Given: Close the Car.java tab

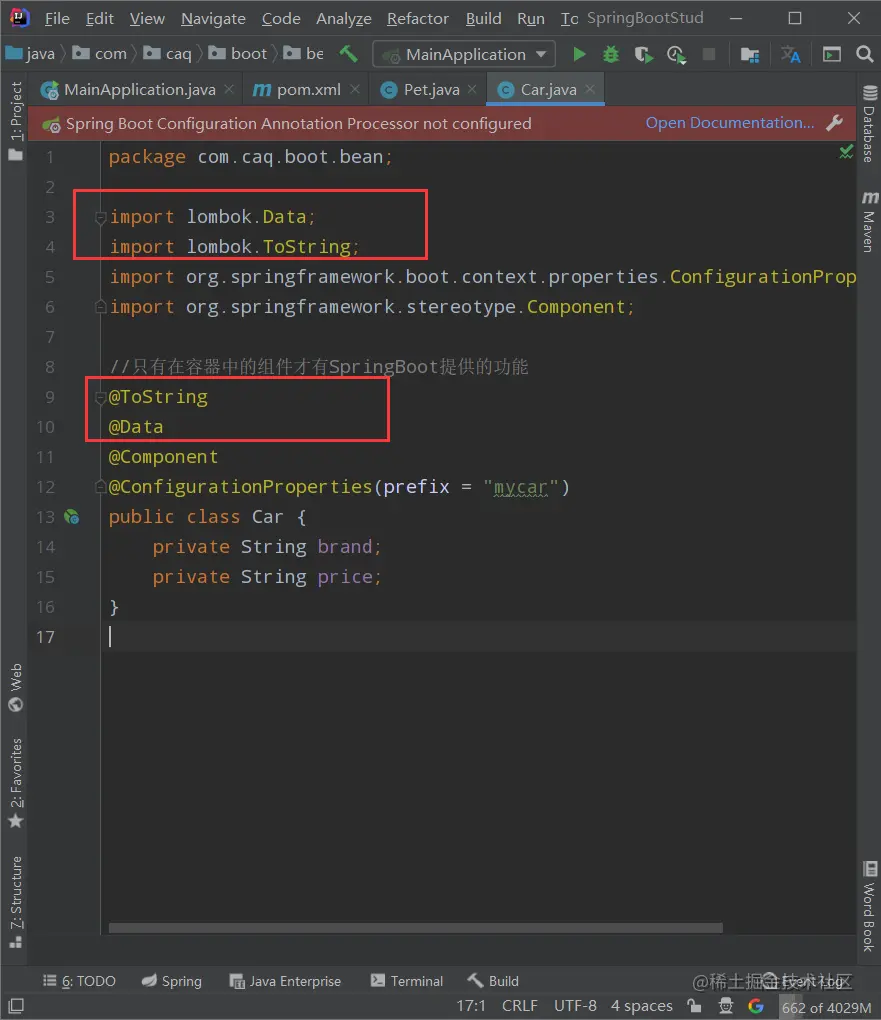Looking at the screenshot, I should 590,89.
